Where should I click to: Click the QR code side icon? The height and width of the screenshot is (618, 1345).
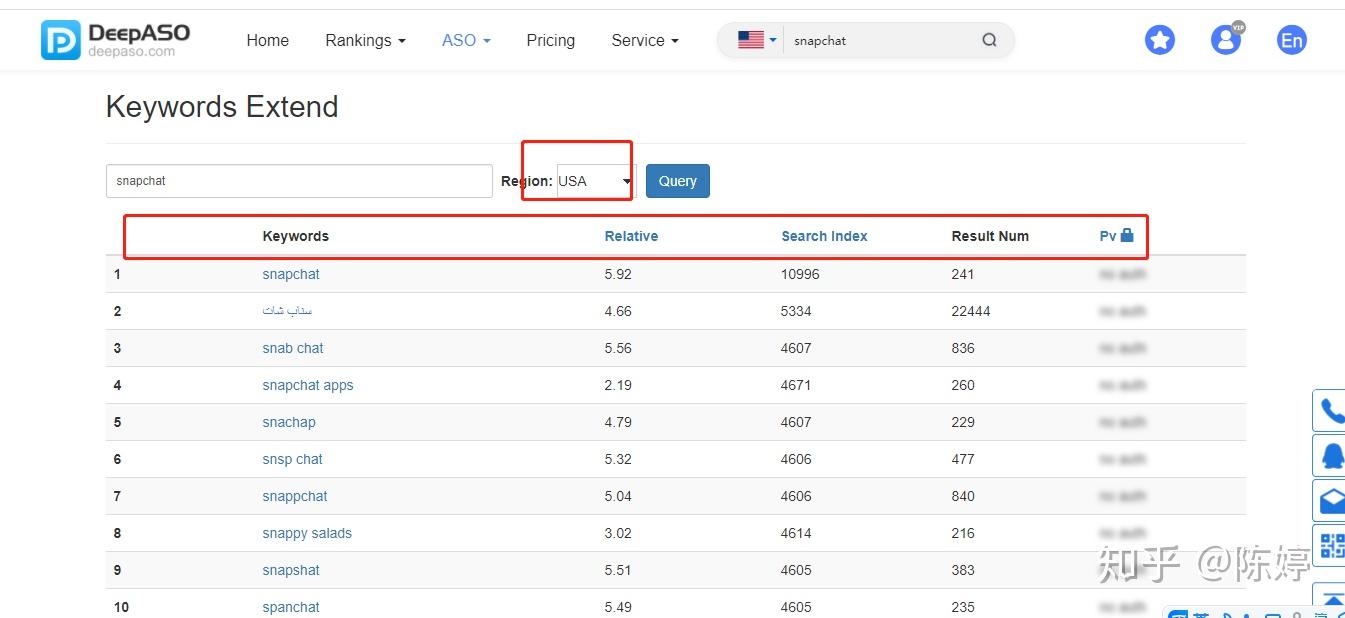pos(1330,545)
